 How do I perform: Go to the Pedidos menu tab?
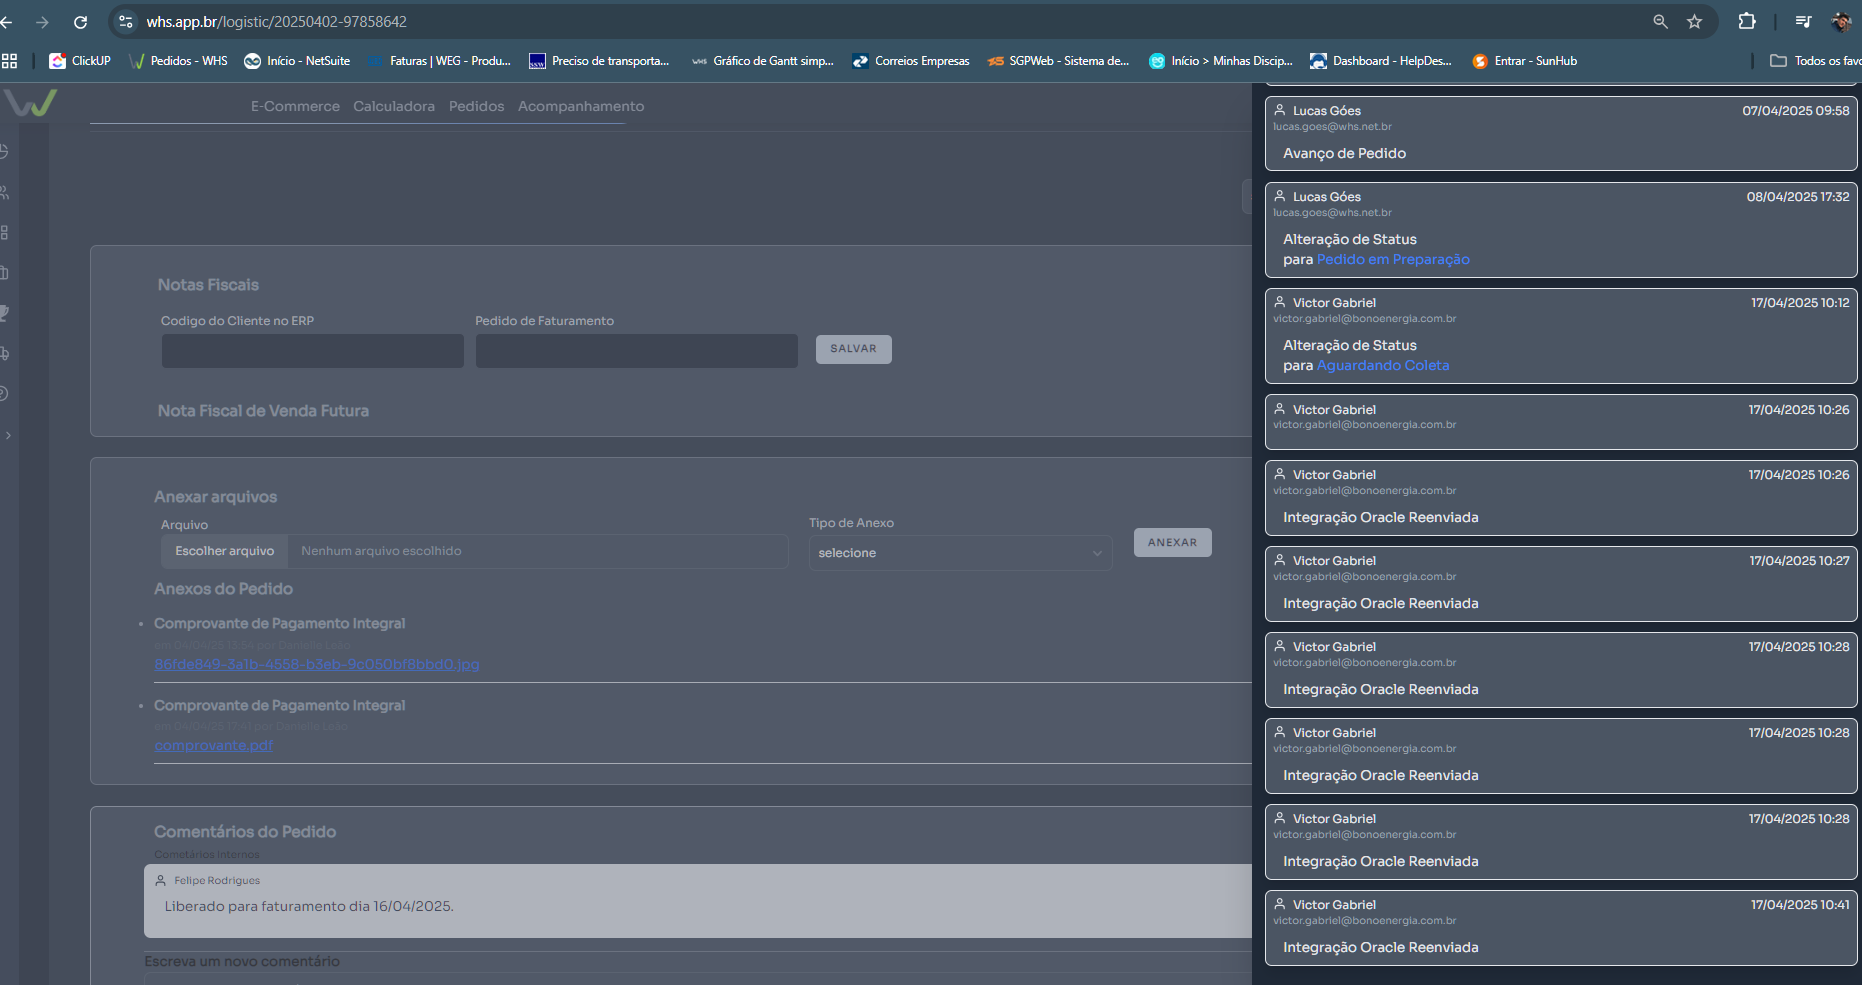(476, 106)
